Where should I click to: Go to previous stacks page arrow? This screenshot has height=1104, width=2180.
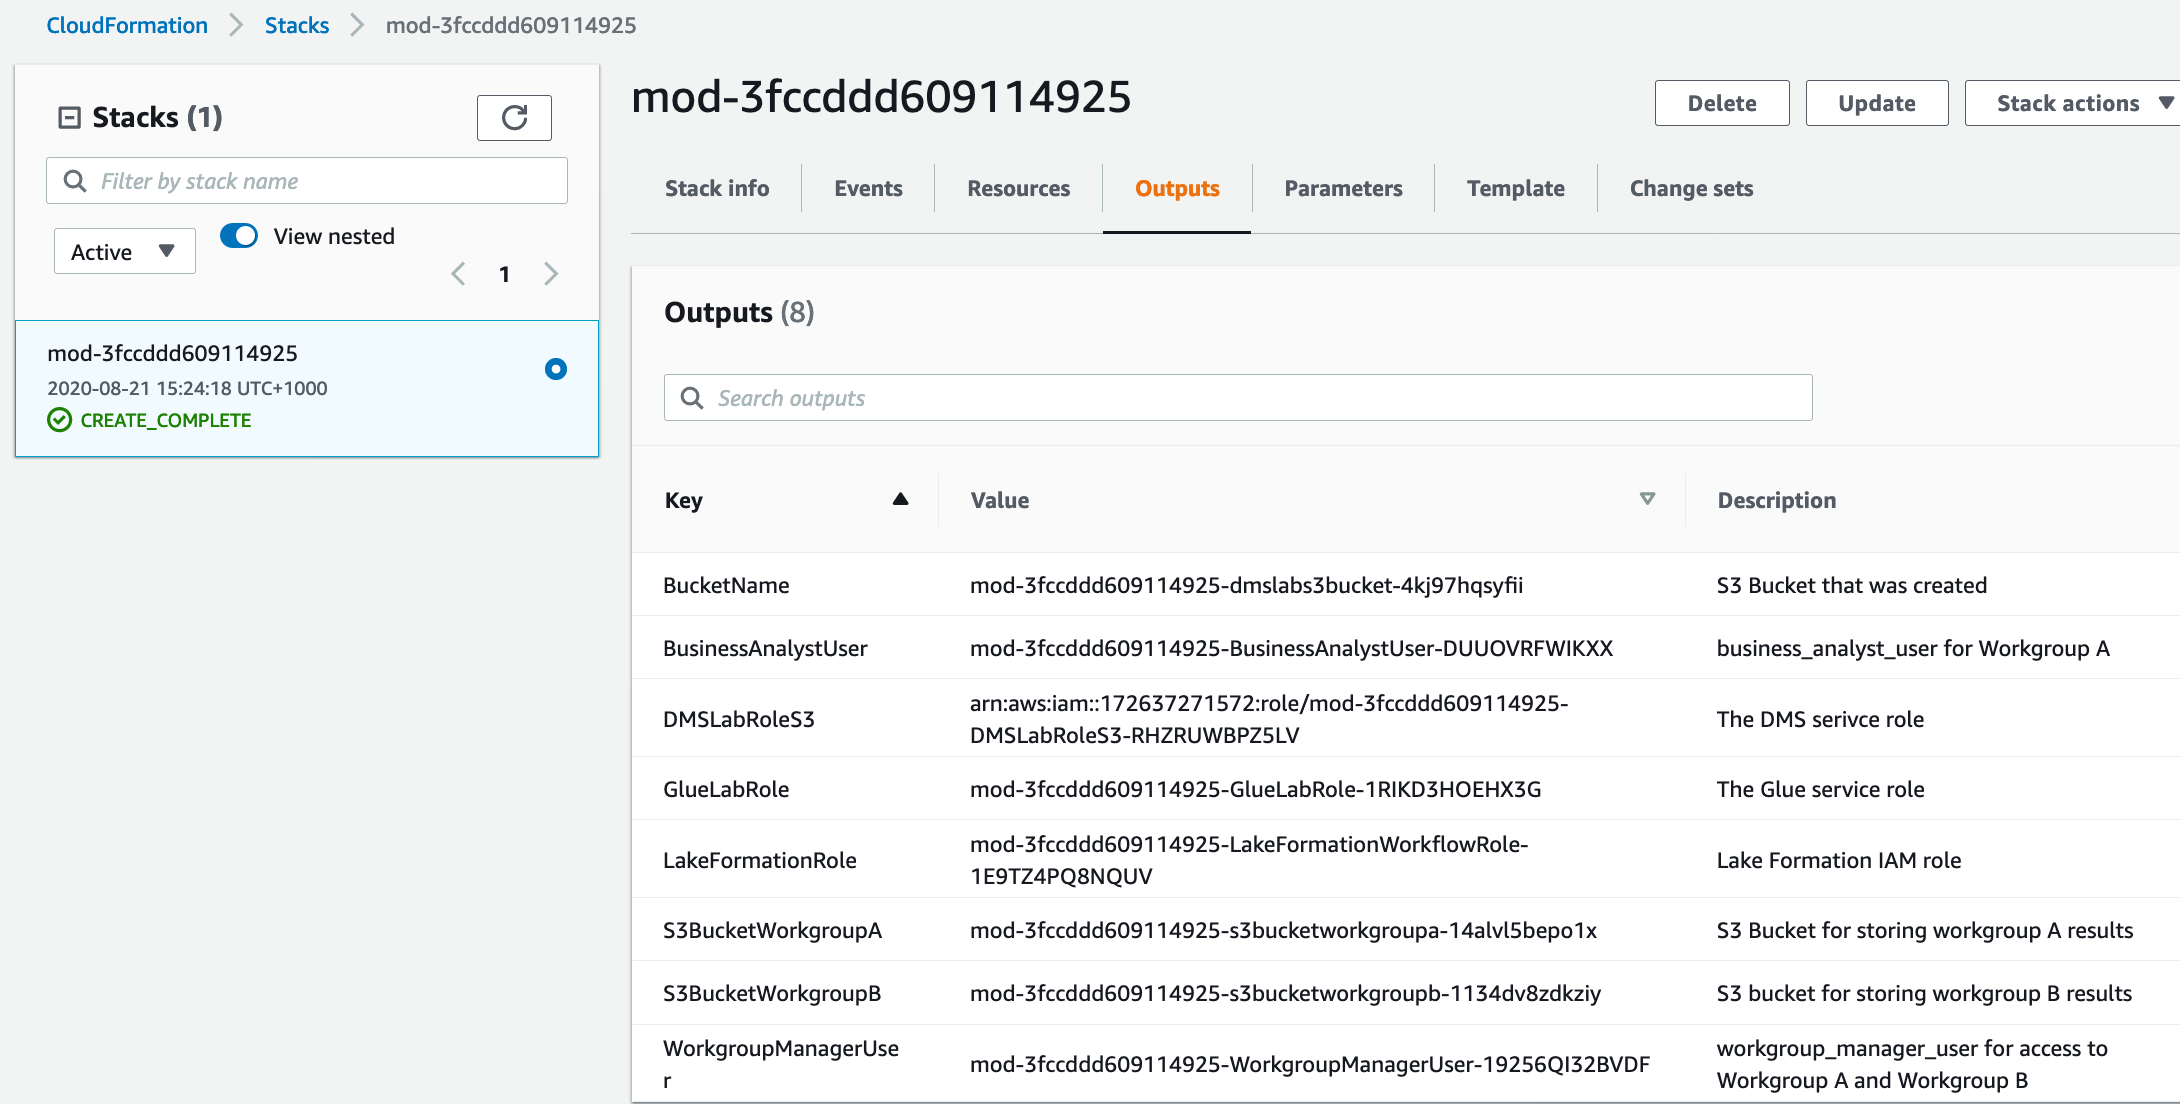click(458, 274)
